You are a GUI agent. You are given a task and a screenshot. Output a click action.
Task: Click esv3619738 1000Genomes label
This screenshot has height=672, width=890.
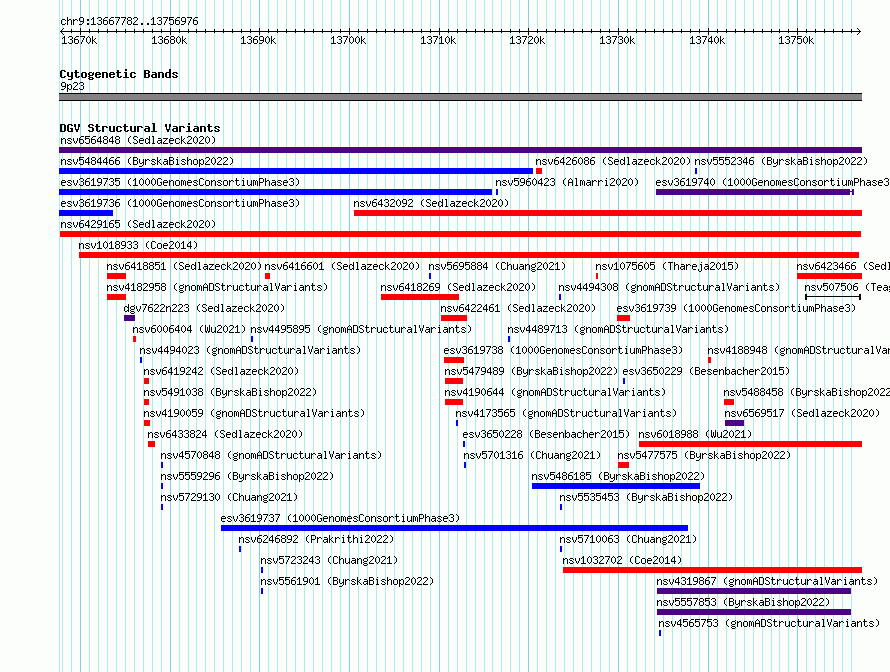point(563,350)
